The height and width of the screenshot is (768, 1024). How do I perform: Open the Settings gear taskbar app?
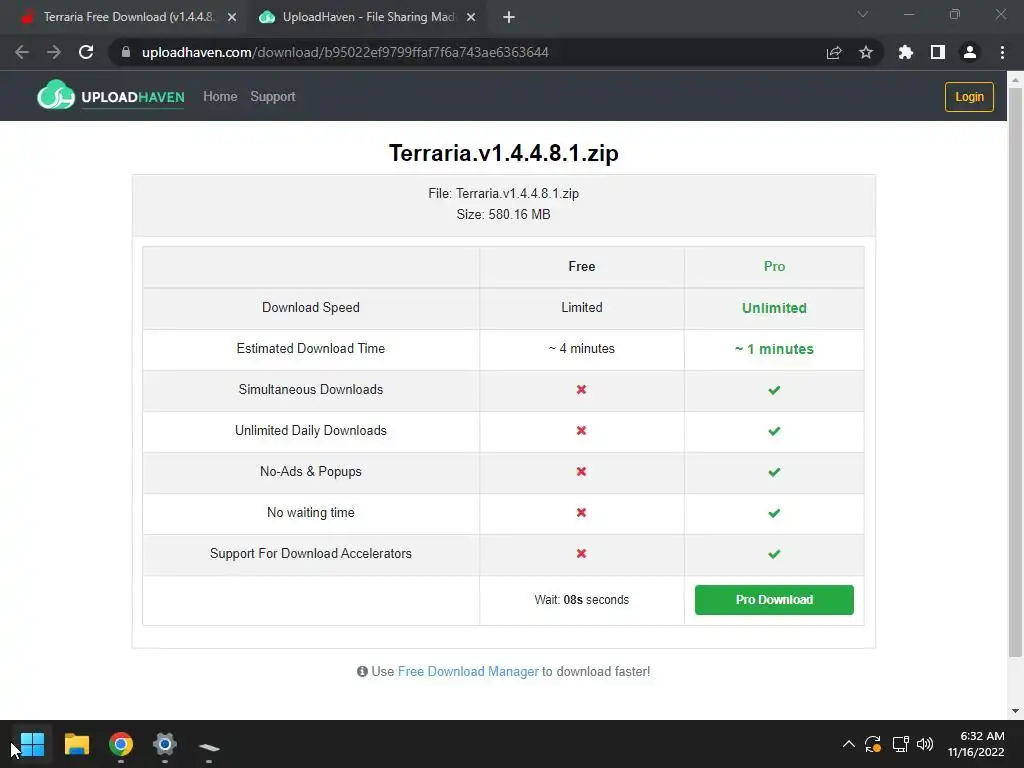(x=165, y=744)
